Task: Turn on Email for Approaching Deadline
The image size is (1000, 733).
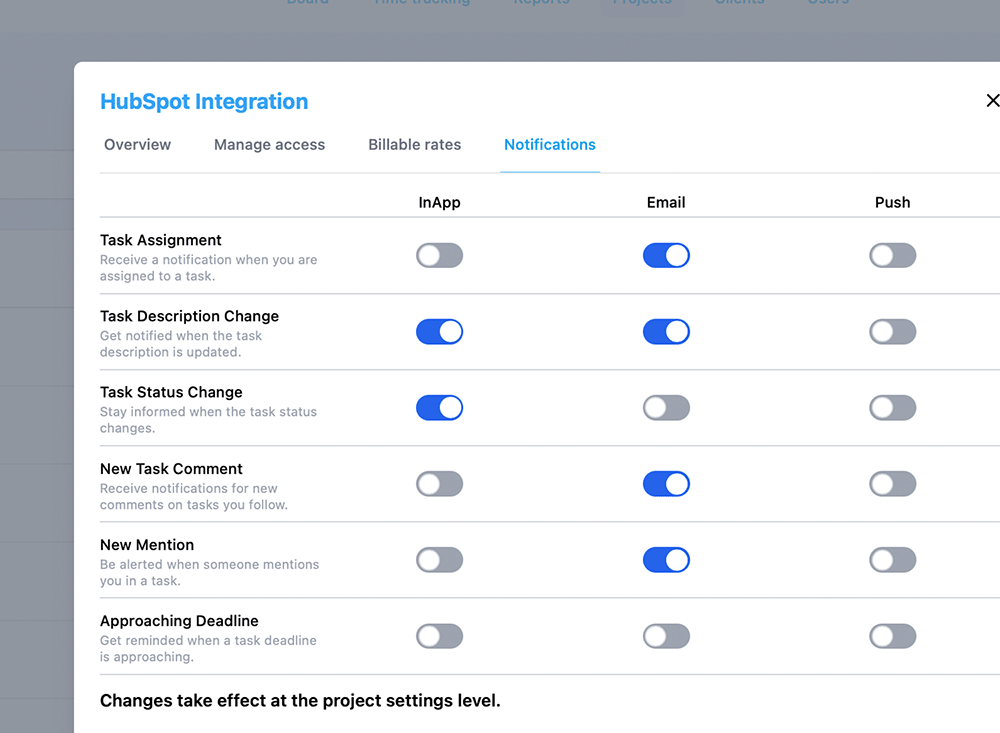Action: coord(666,636)
